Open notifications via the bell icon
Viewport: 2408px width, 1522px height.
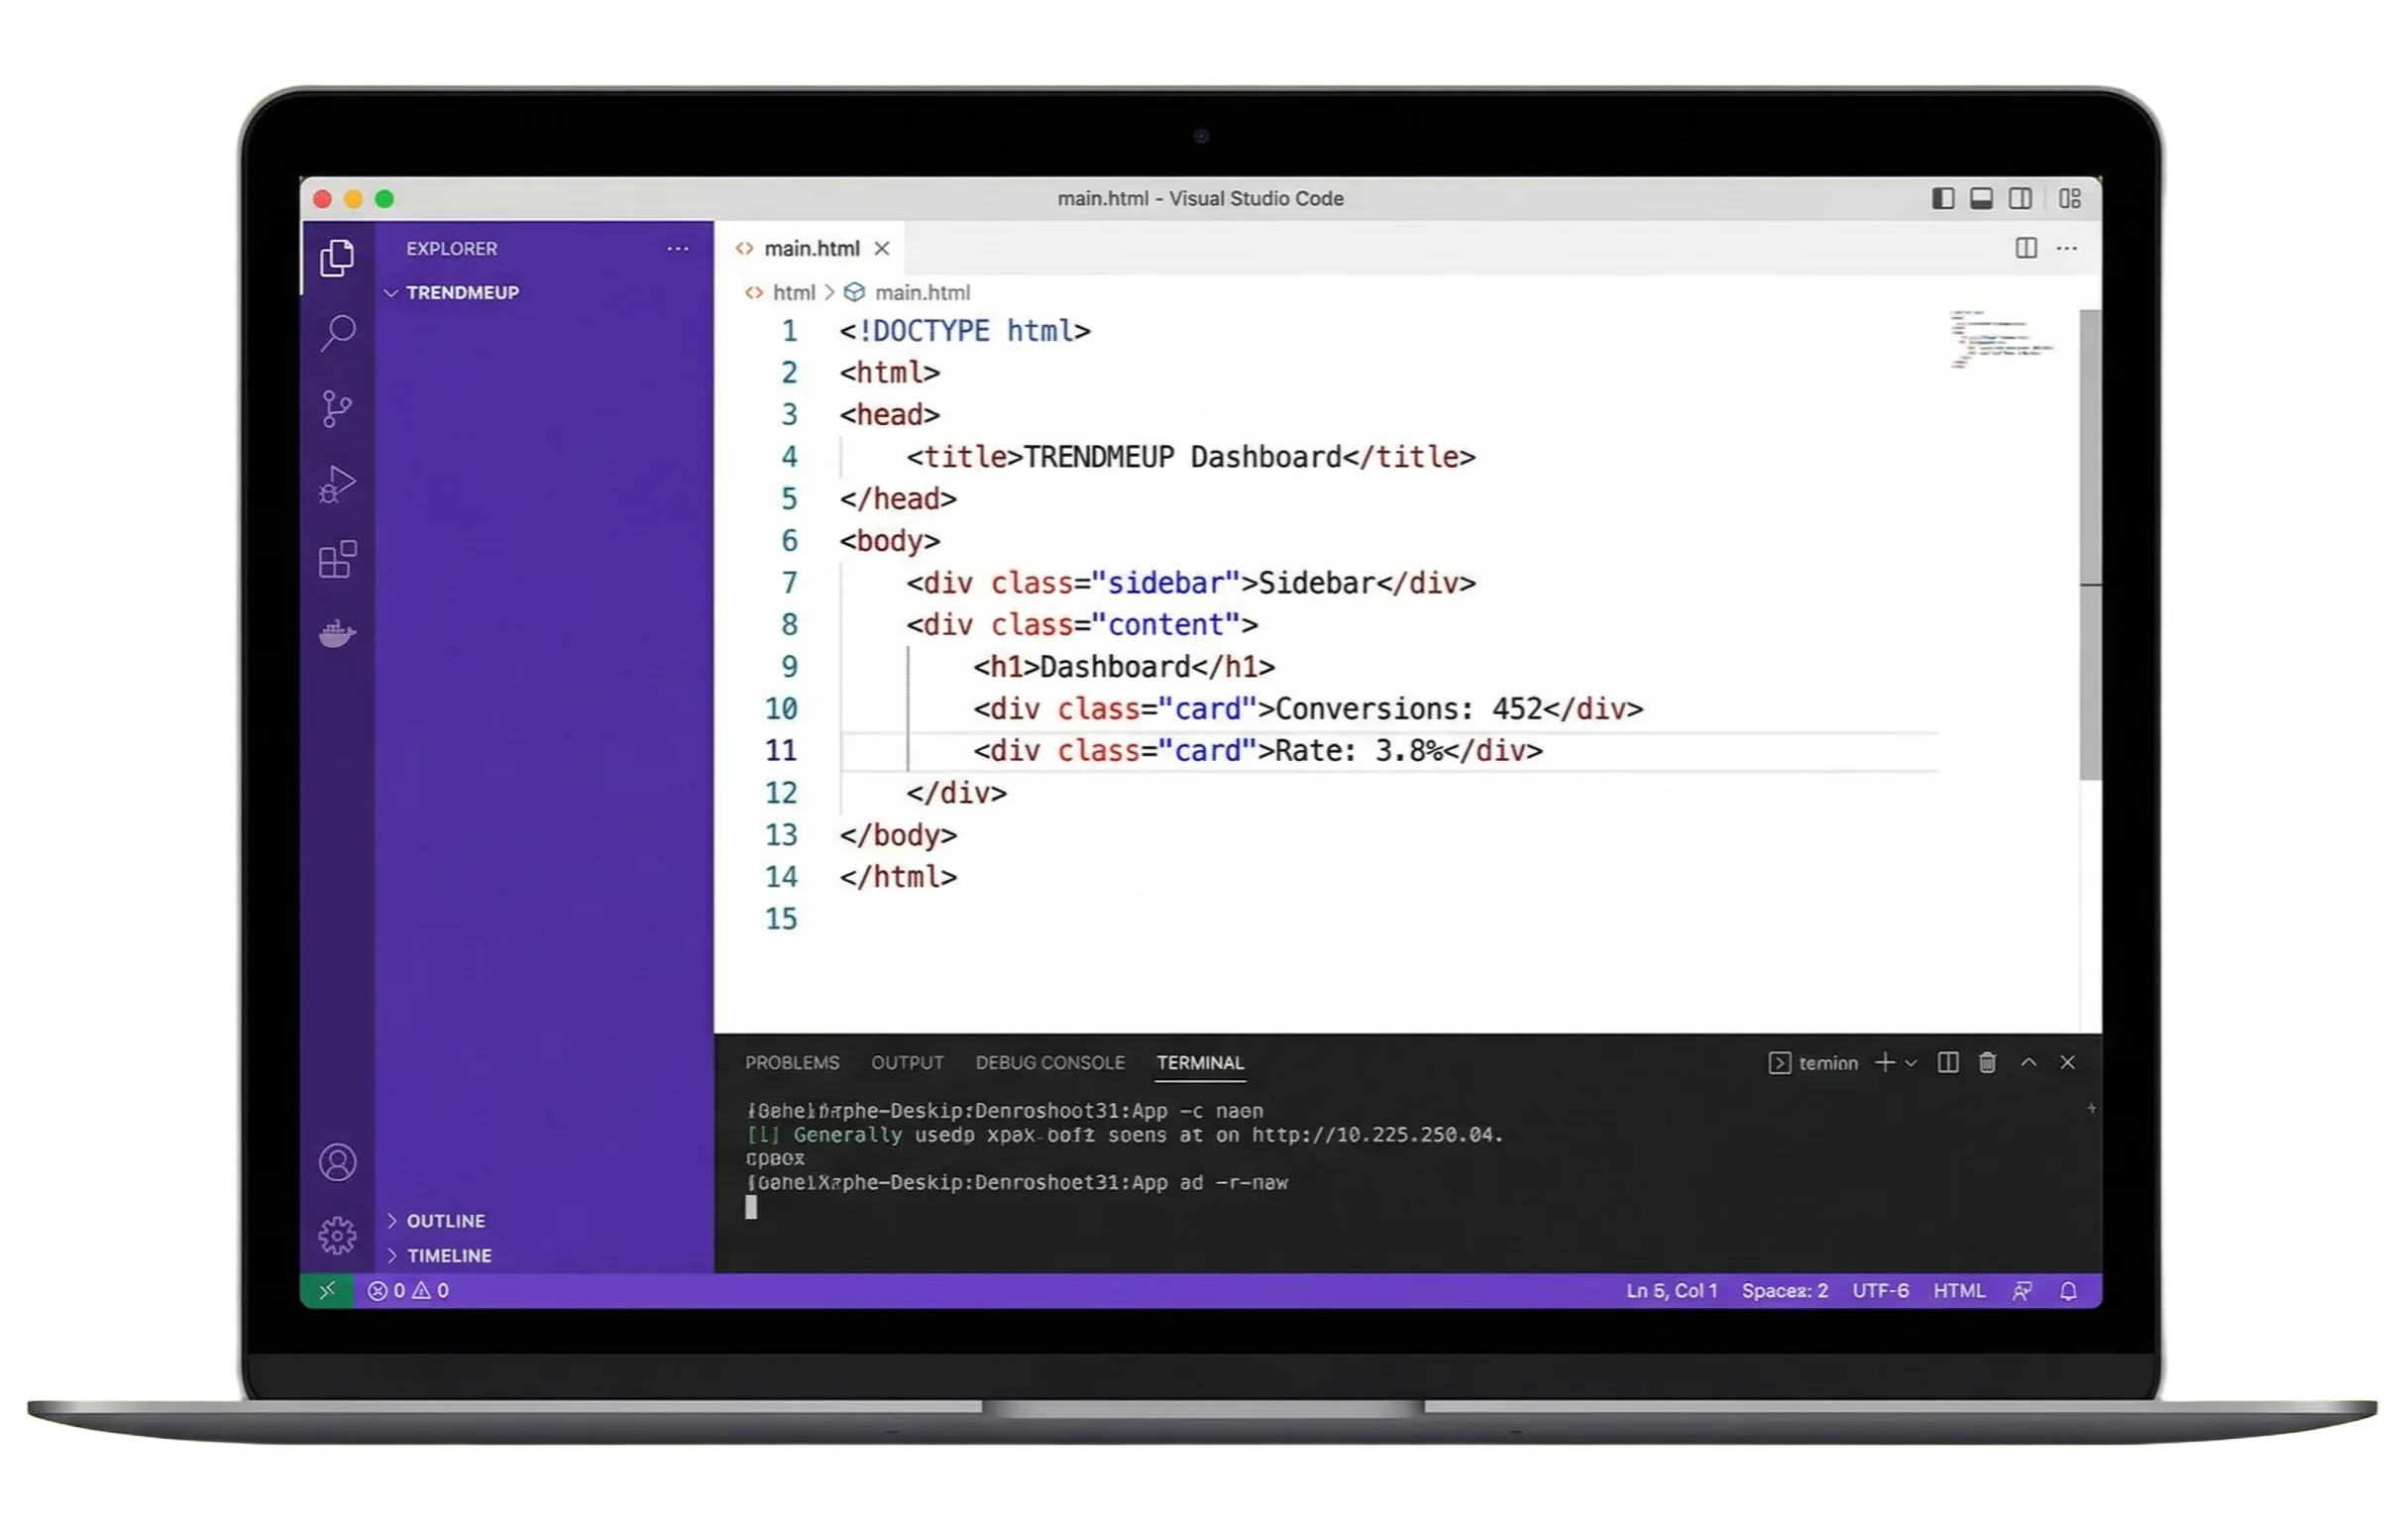(x=2068, y=1291)
